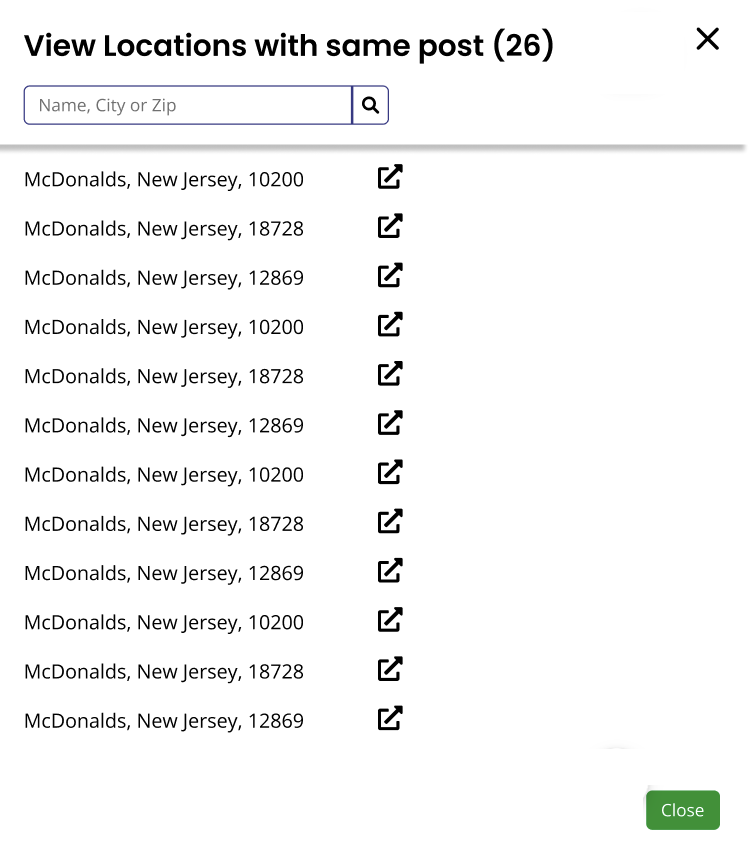Click the View Locations with same post title
This screenshot has width=749, height=851.
point(290,46)
